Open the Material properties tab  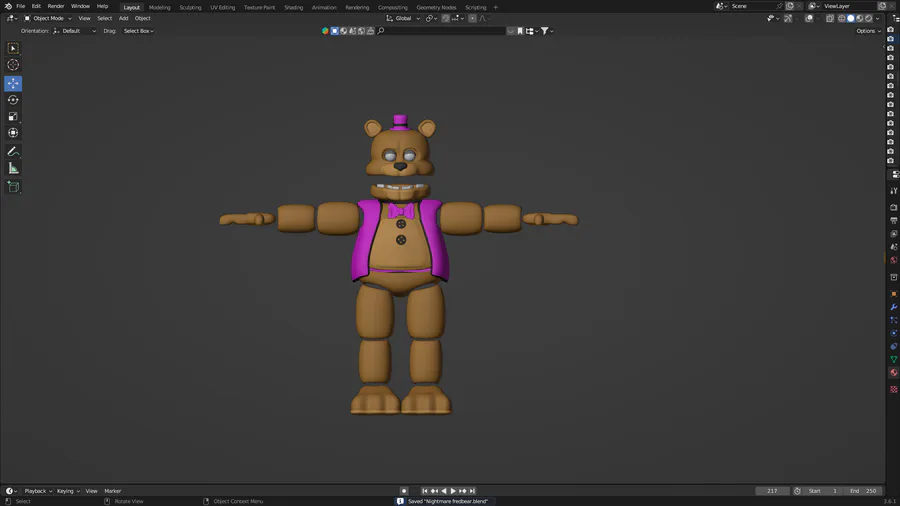894,373
